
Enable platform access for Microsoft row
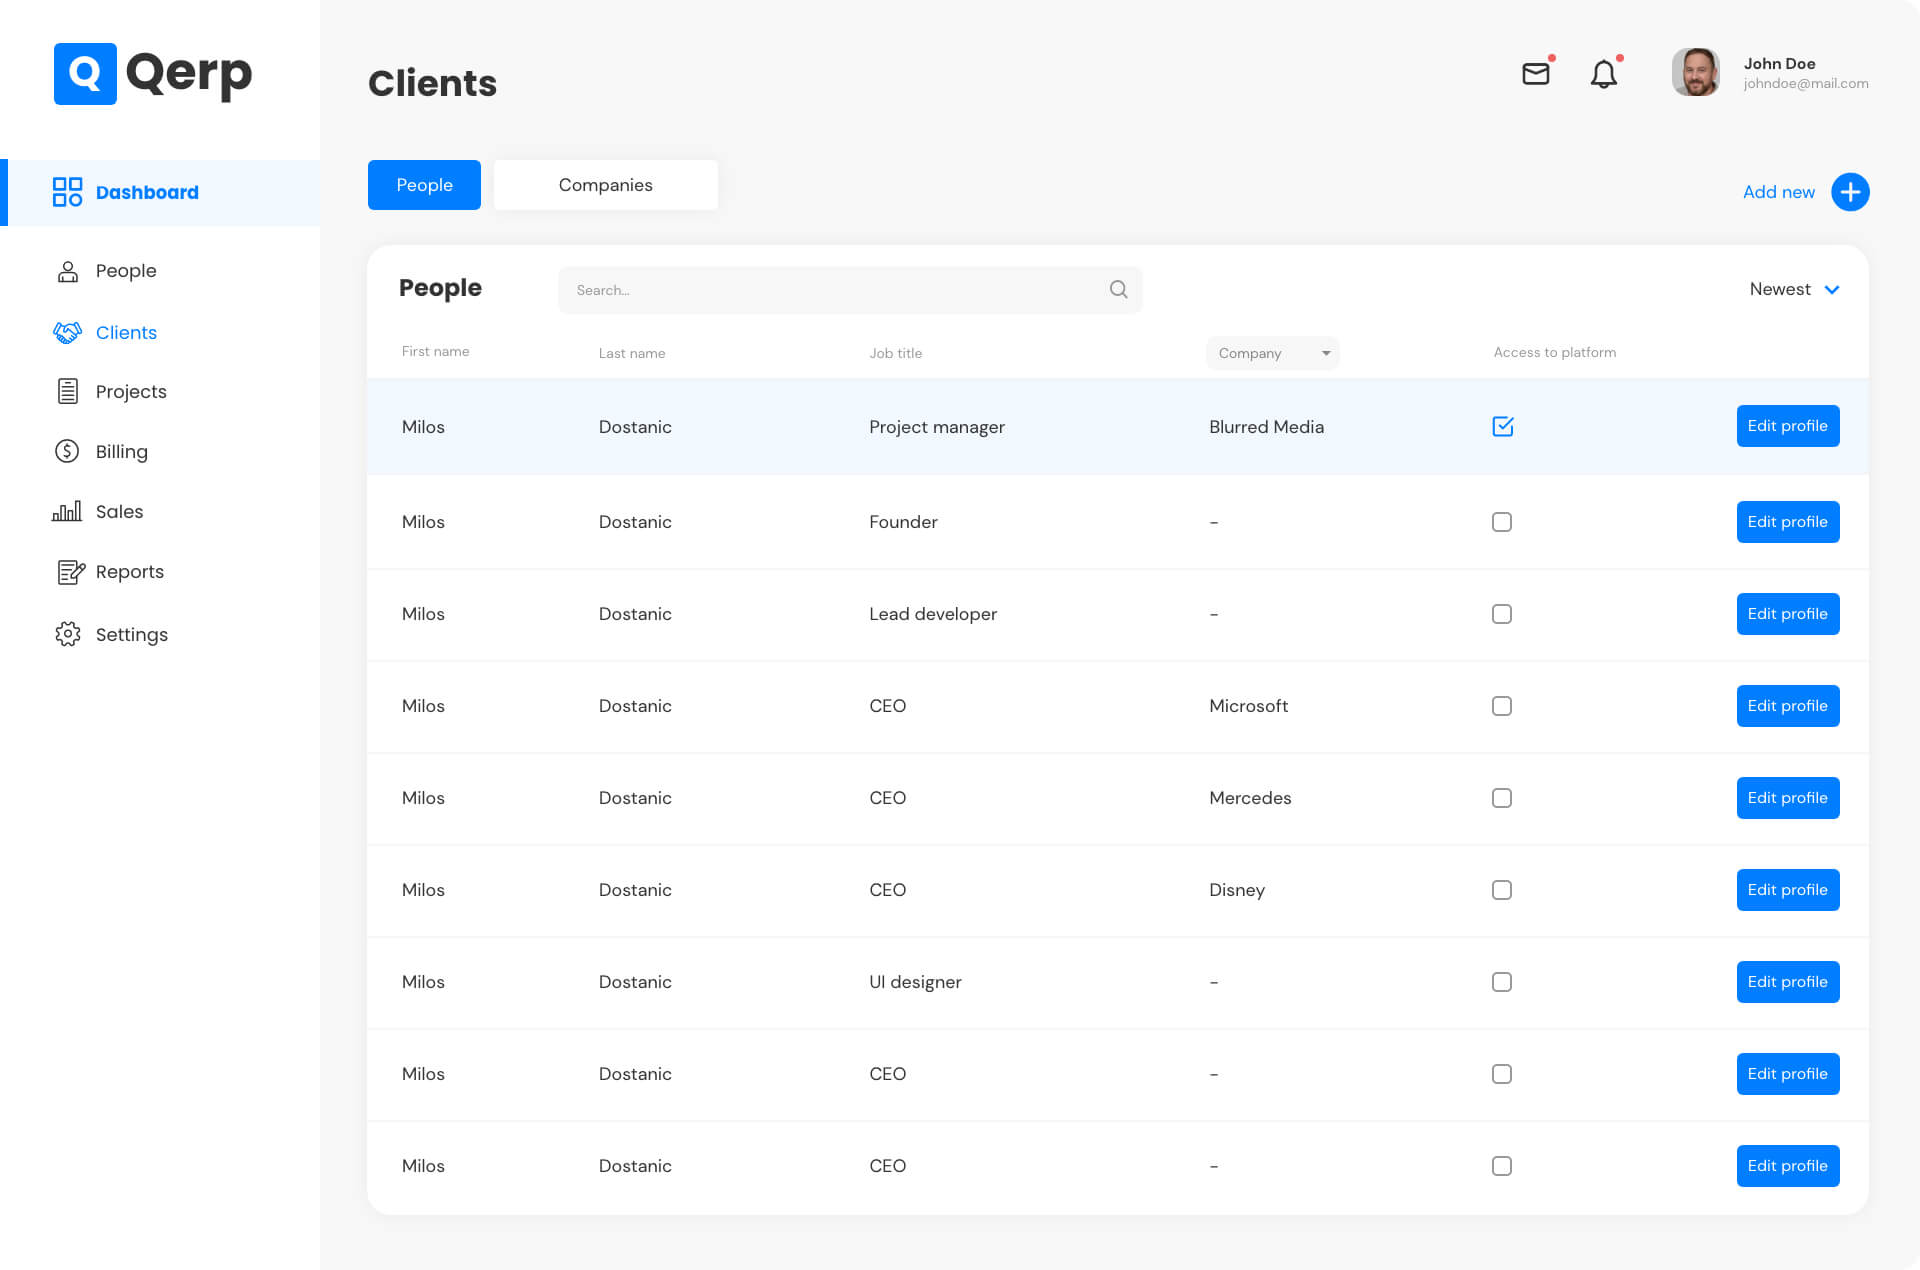[x=1501, y=706]
